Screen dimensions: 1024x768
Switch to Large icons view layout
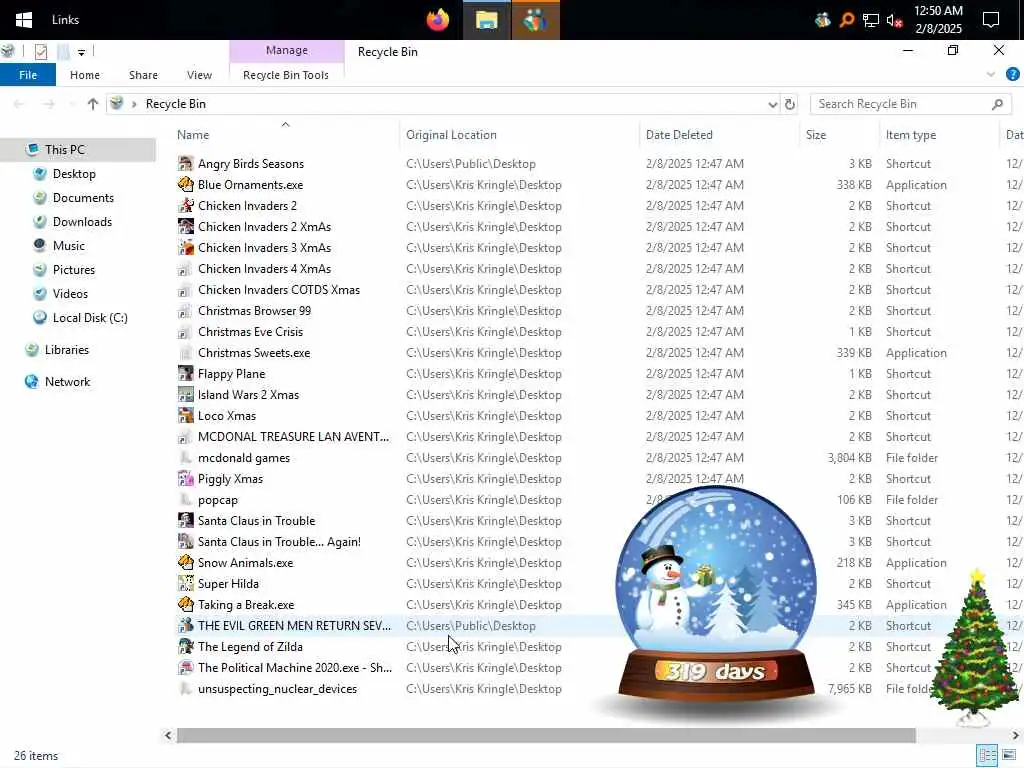[x=1010, y=756]
